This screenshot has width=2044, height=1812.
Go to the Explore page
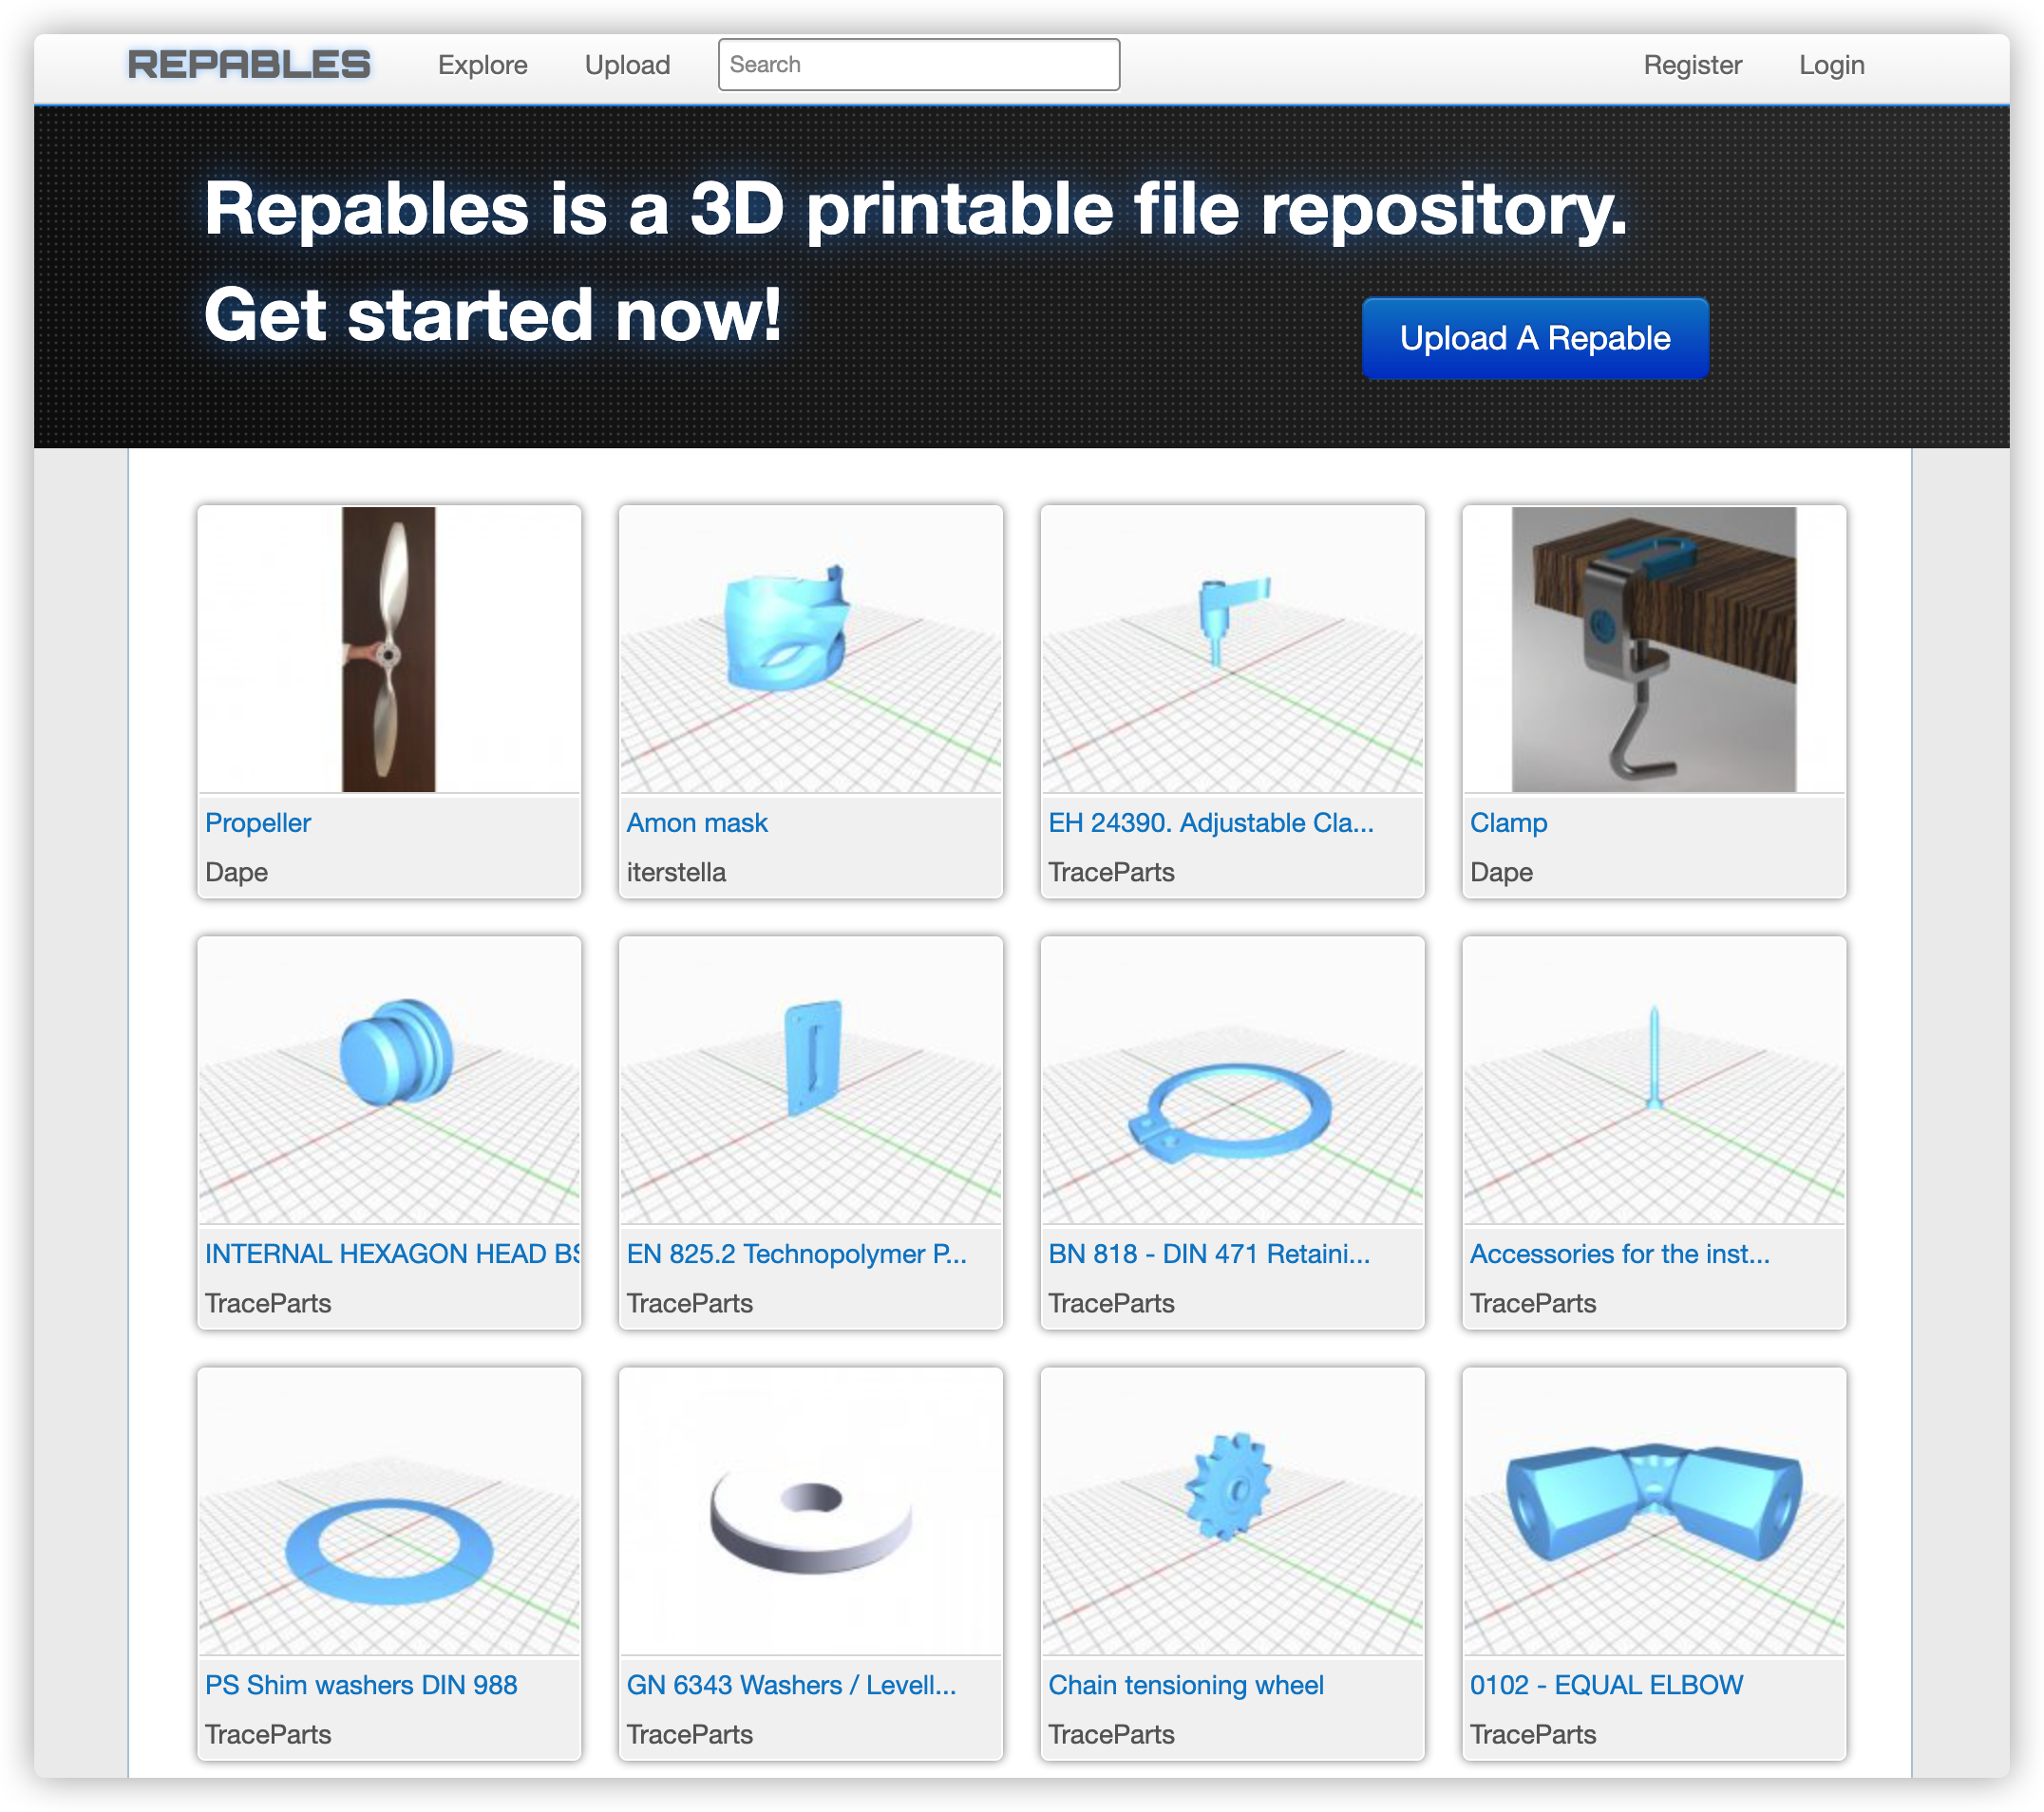coord(483,64)
